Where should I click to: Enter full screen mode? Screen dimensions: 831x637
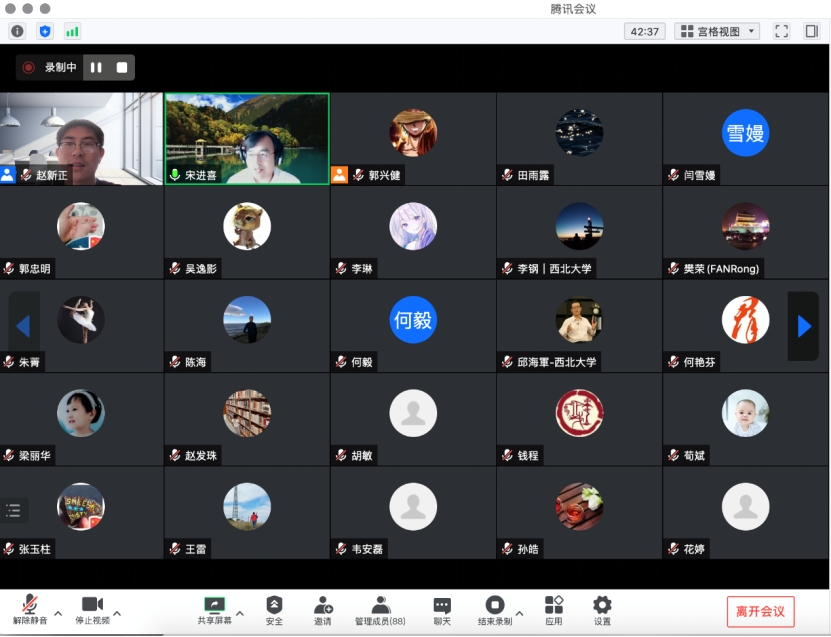click(782, 31)
